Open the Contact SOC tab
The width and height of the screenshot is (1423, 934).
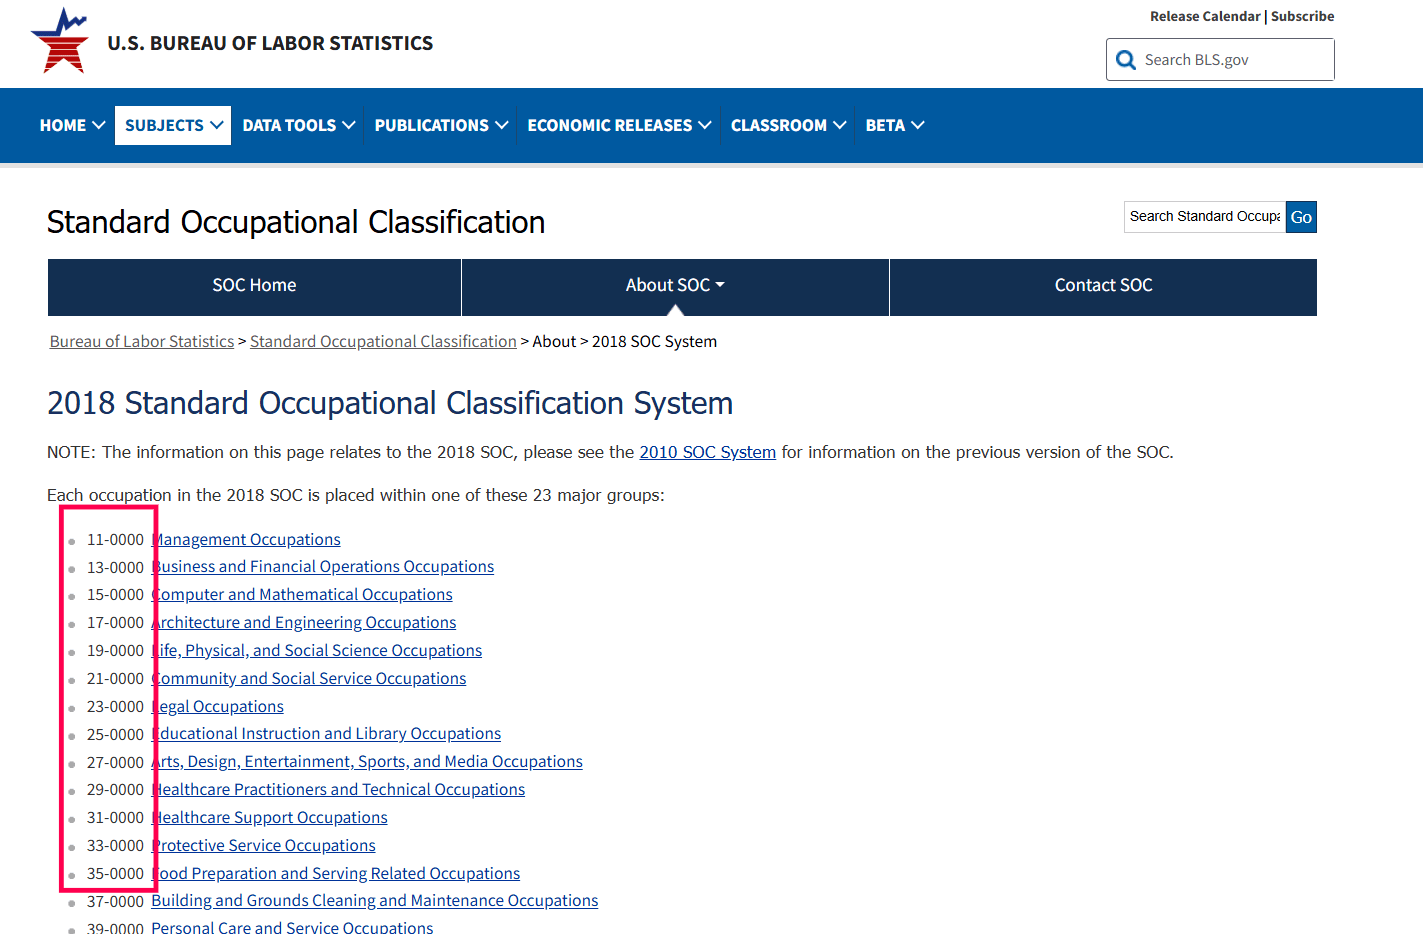pos(1103,286)
